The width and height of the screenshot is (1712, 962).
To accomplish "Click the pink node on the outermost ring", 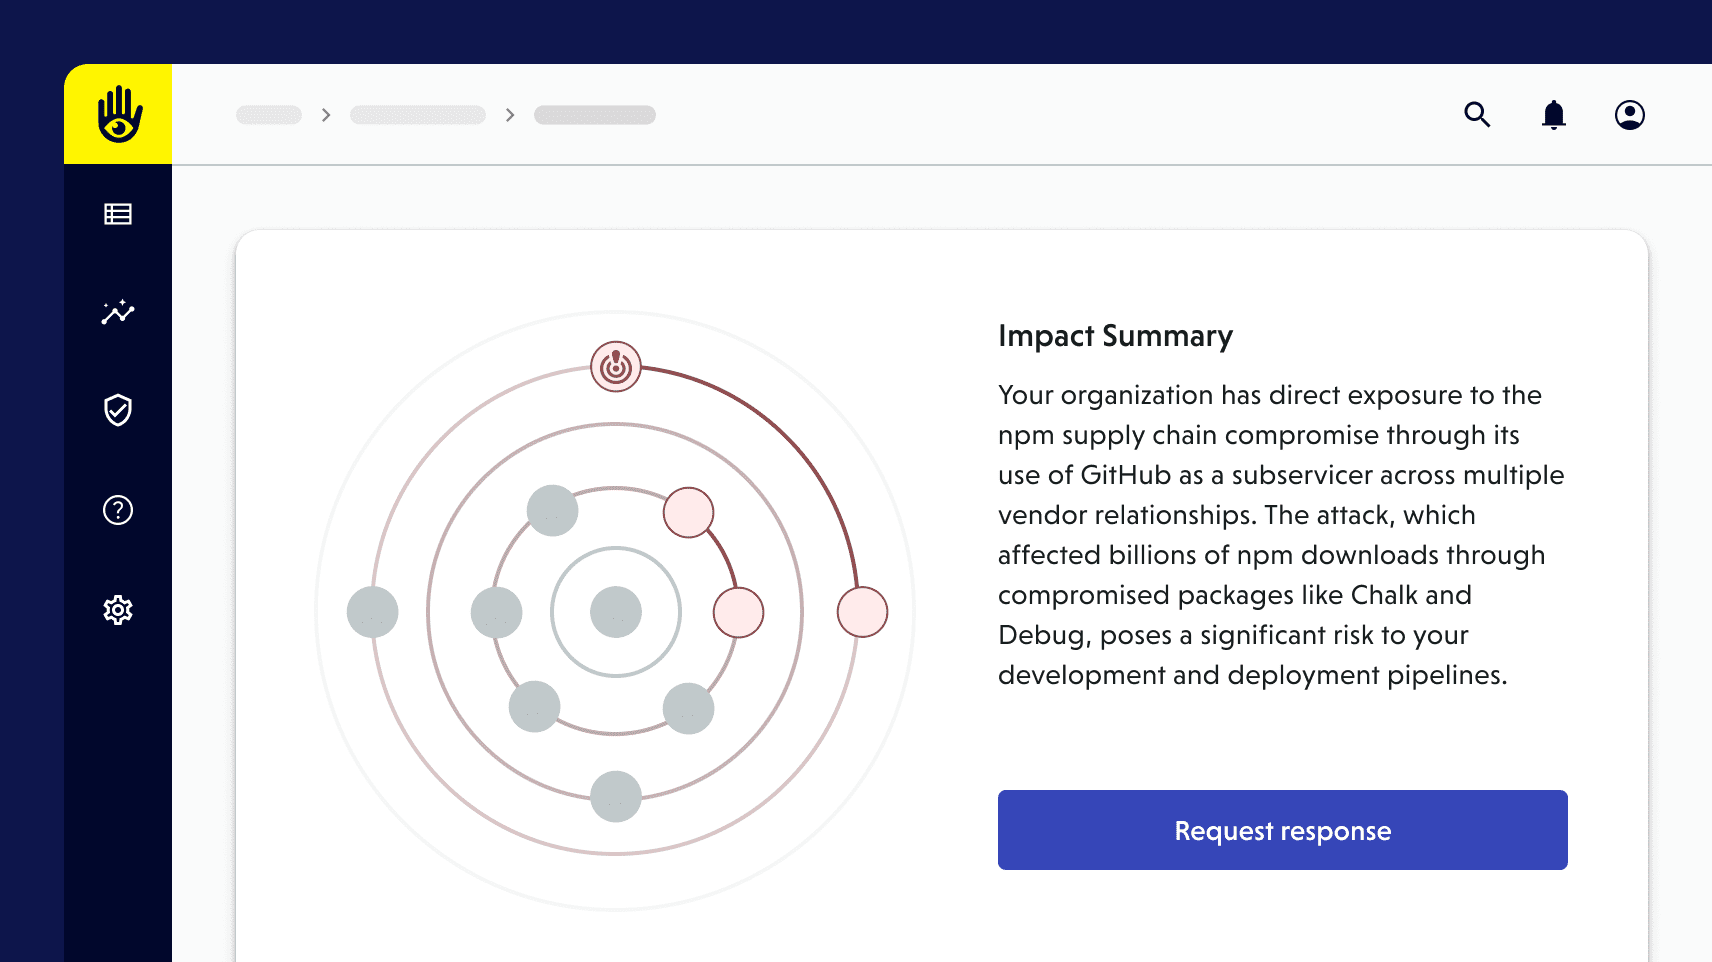I will click(x=862, y=612).
